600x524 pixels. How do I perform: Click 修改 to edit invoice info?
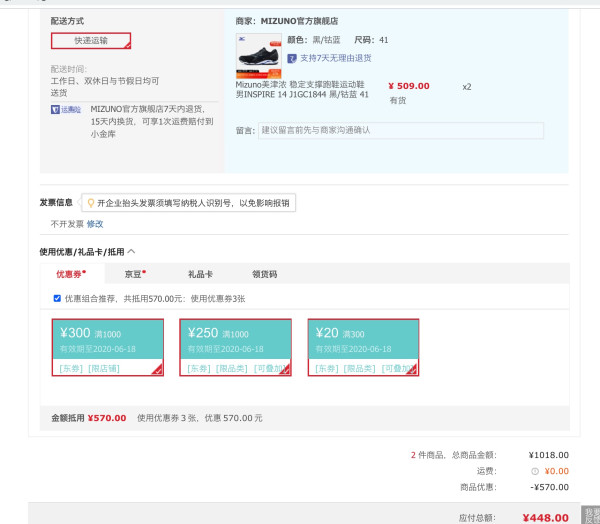95,224
